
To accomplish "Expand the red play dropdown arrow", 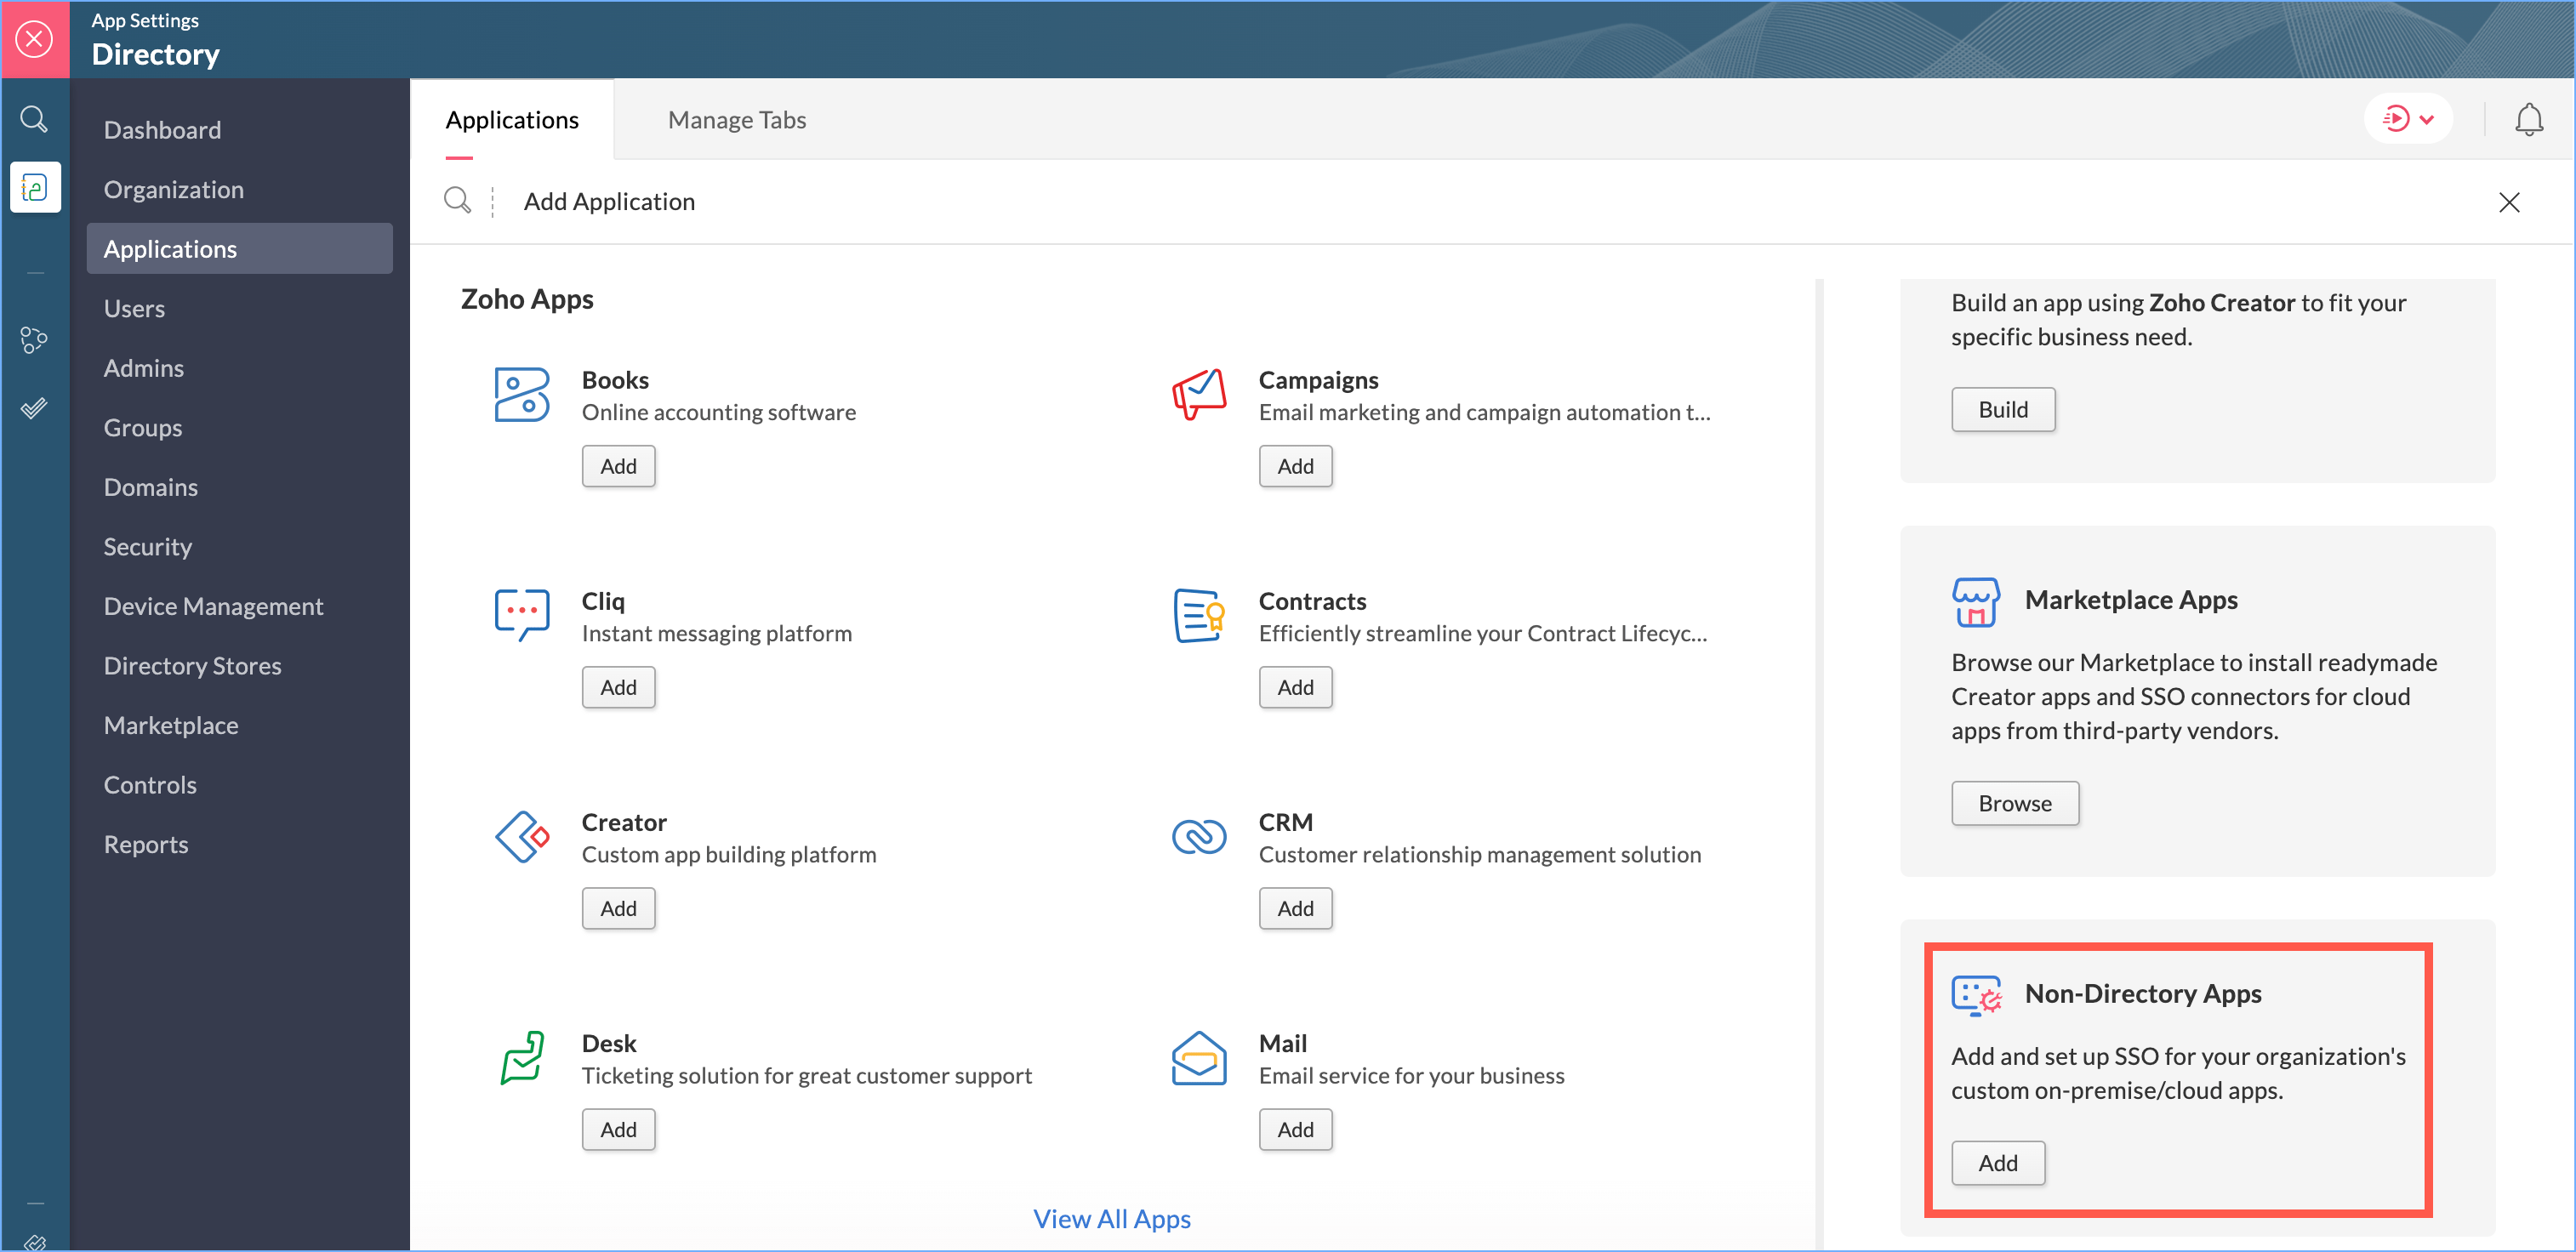I will [2426, 119].
